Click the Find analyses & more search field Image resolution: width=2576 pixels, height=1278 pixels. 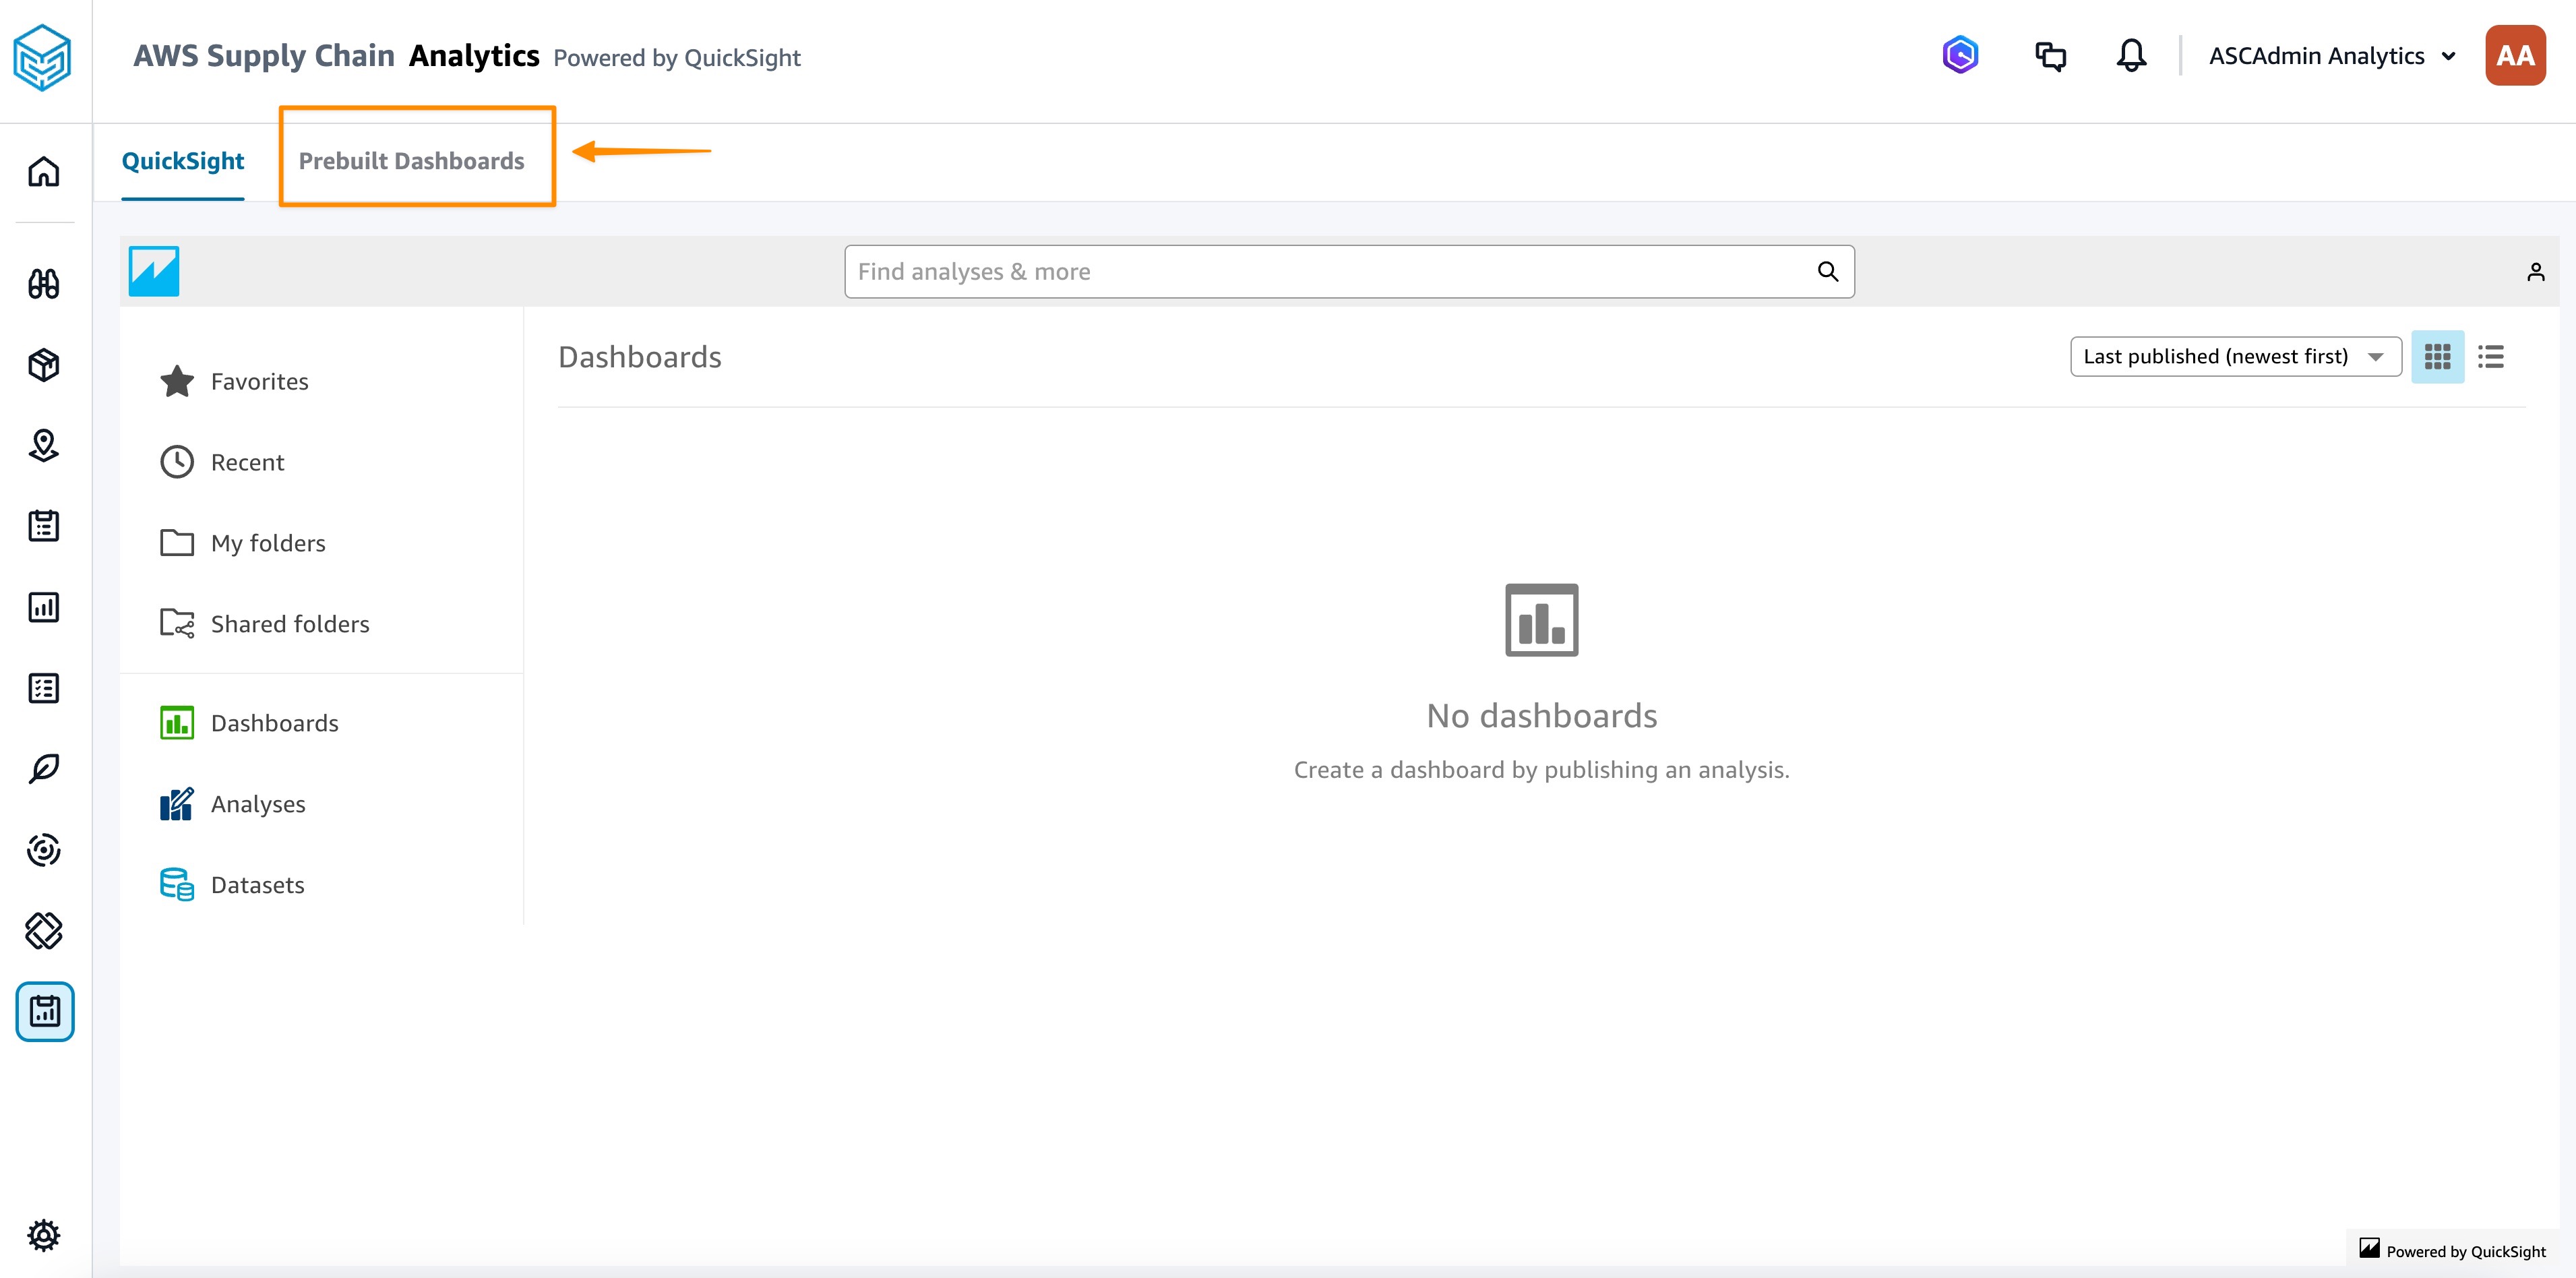[x=1349, y=272]
